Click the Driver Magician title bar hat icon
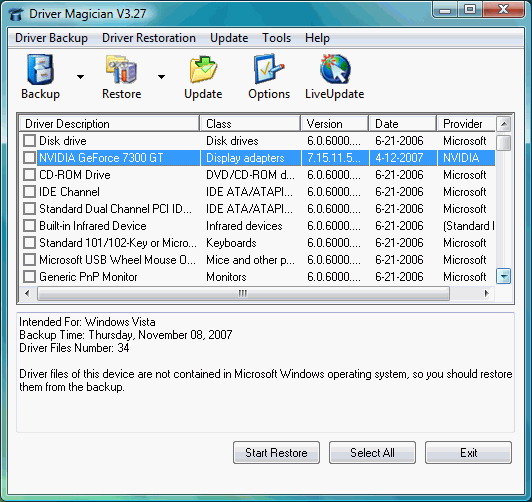Image resolution: width=532 pixels, height=502 pixels. (16, 14)
